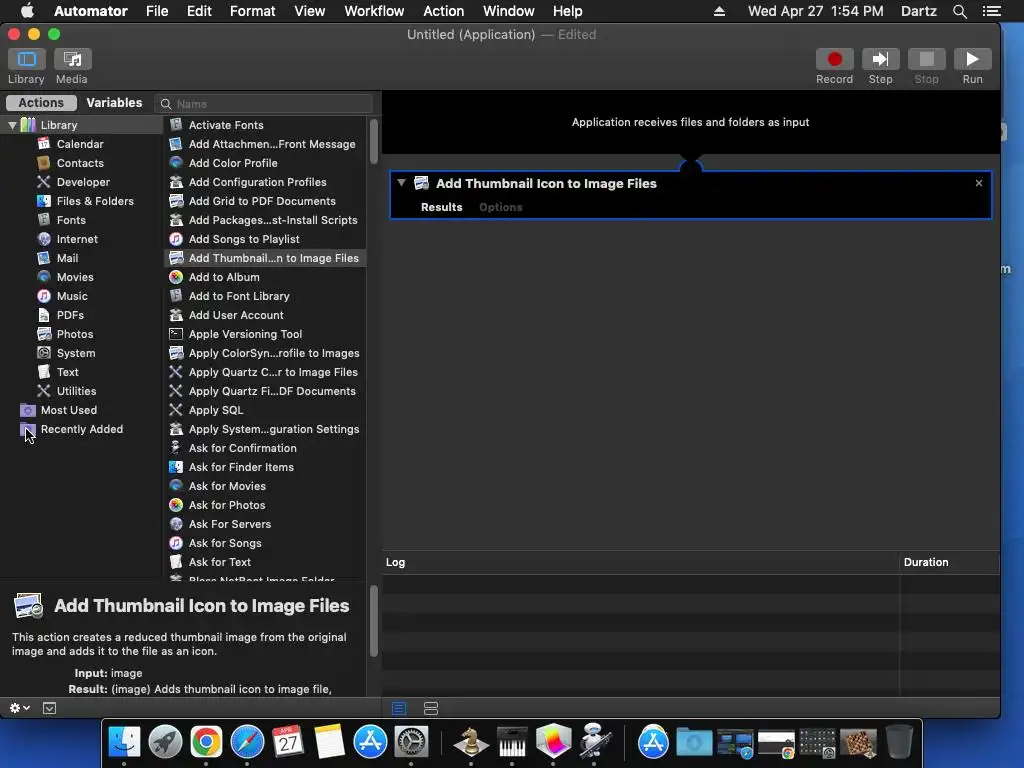Select the Calendar category
This screenshot has height=768, width=1024.
(x=80, y=144)
